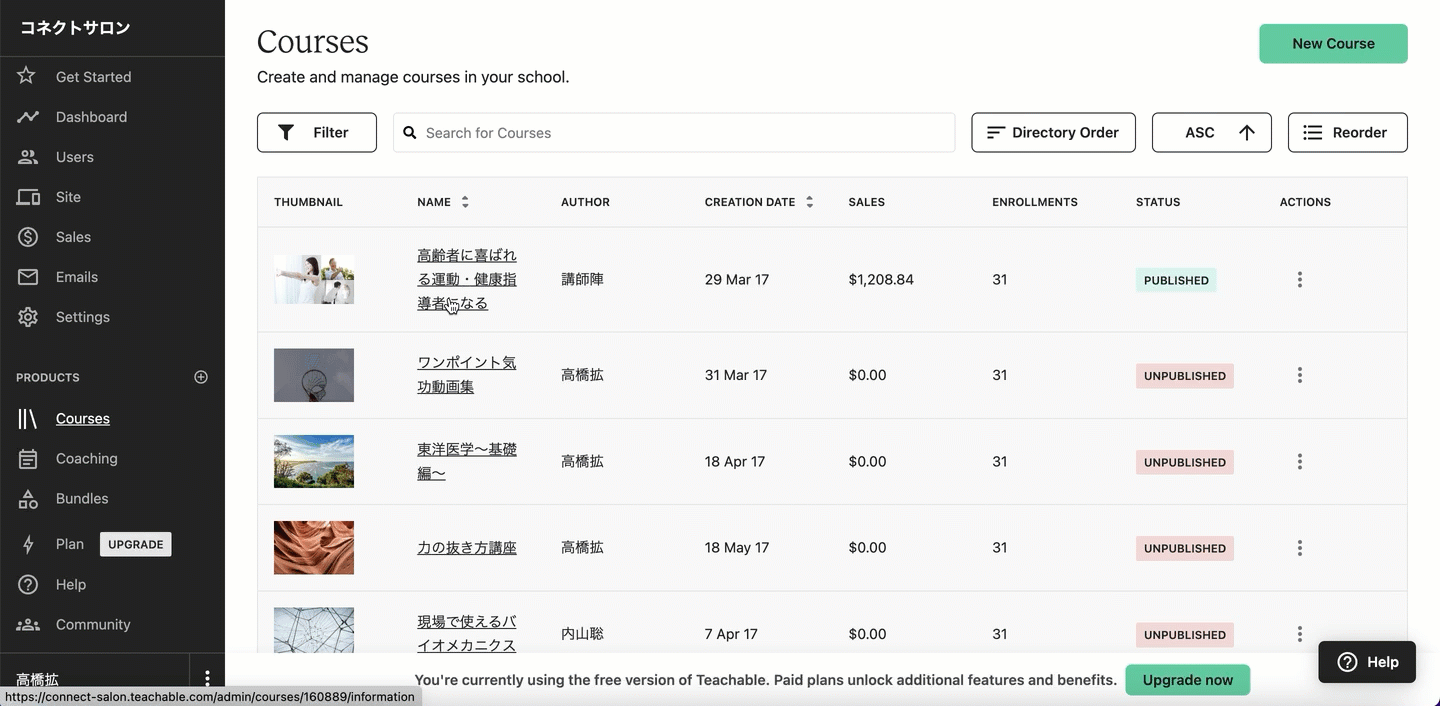1440x706 pixels.
Task: Open the Directory Order sort dropdown
Action: tap(1053, 133)
